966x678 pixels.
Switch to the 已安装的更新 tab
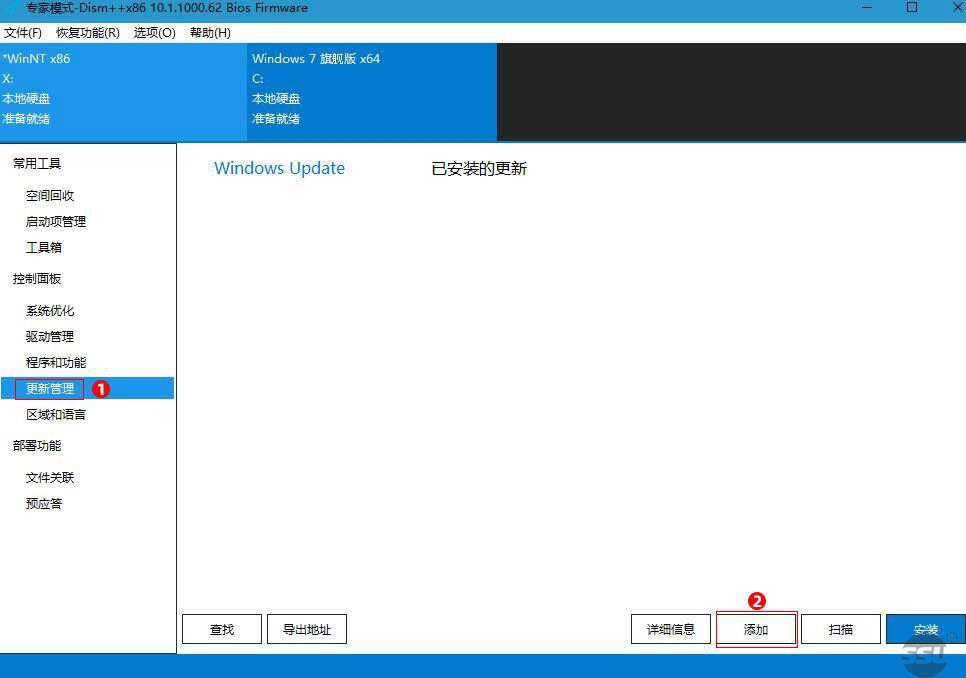point(479,169)
